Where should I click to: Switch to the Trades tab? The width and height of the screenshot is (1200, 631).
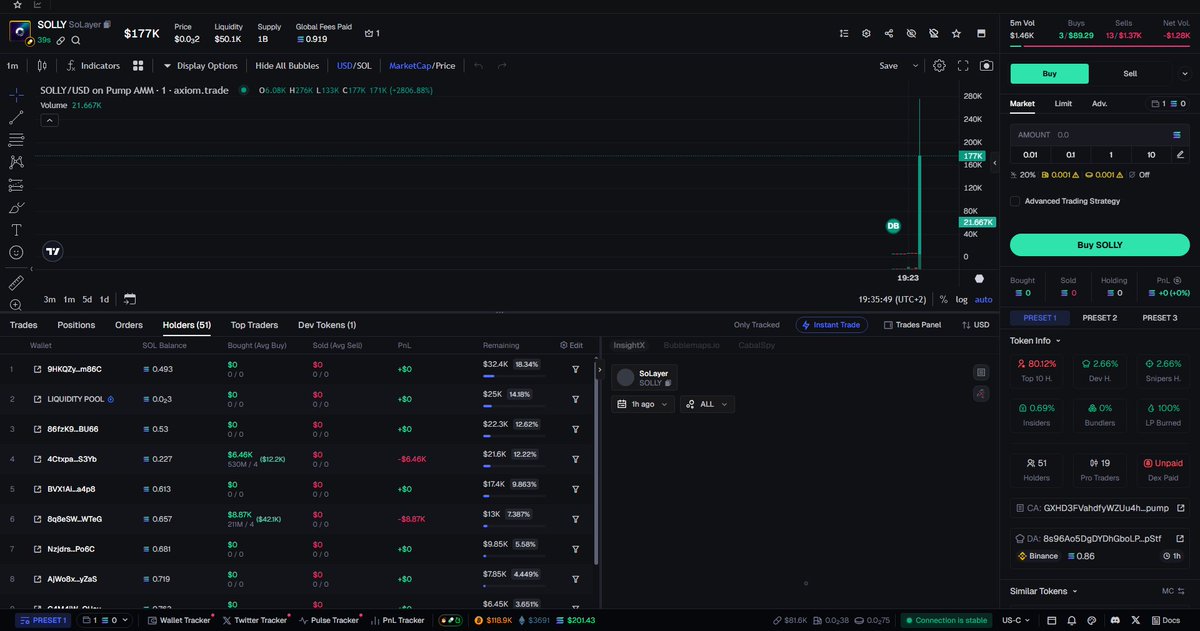click(x=23, y=325)
